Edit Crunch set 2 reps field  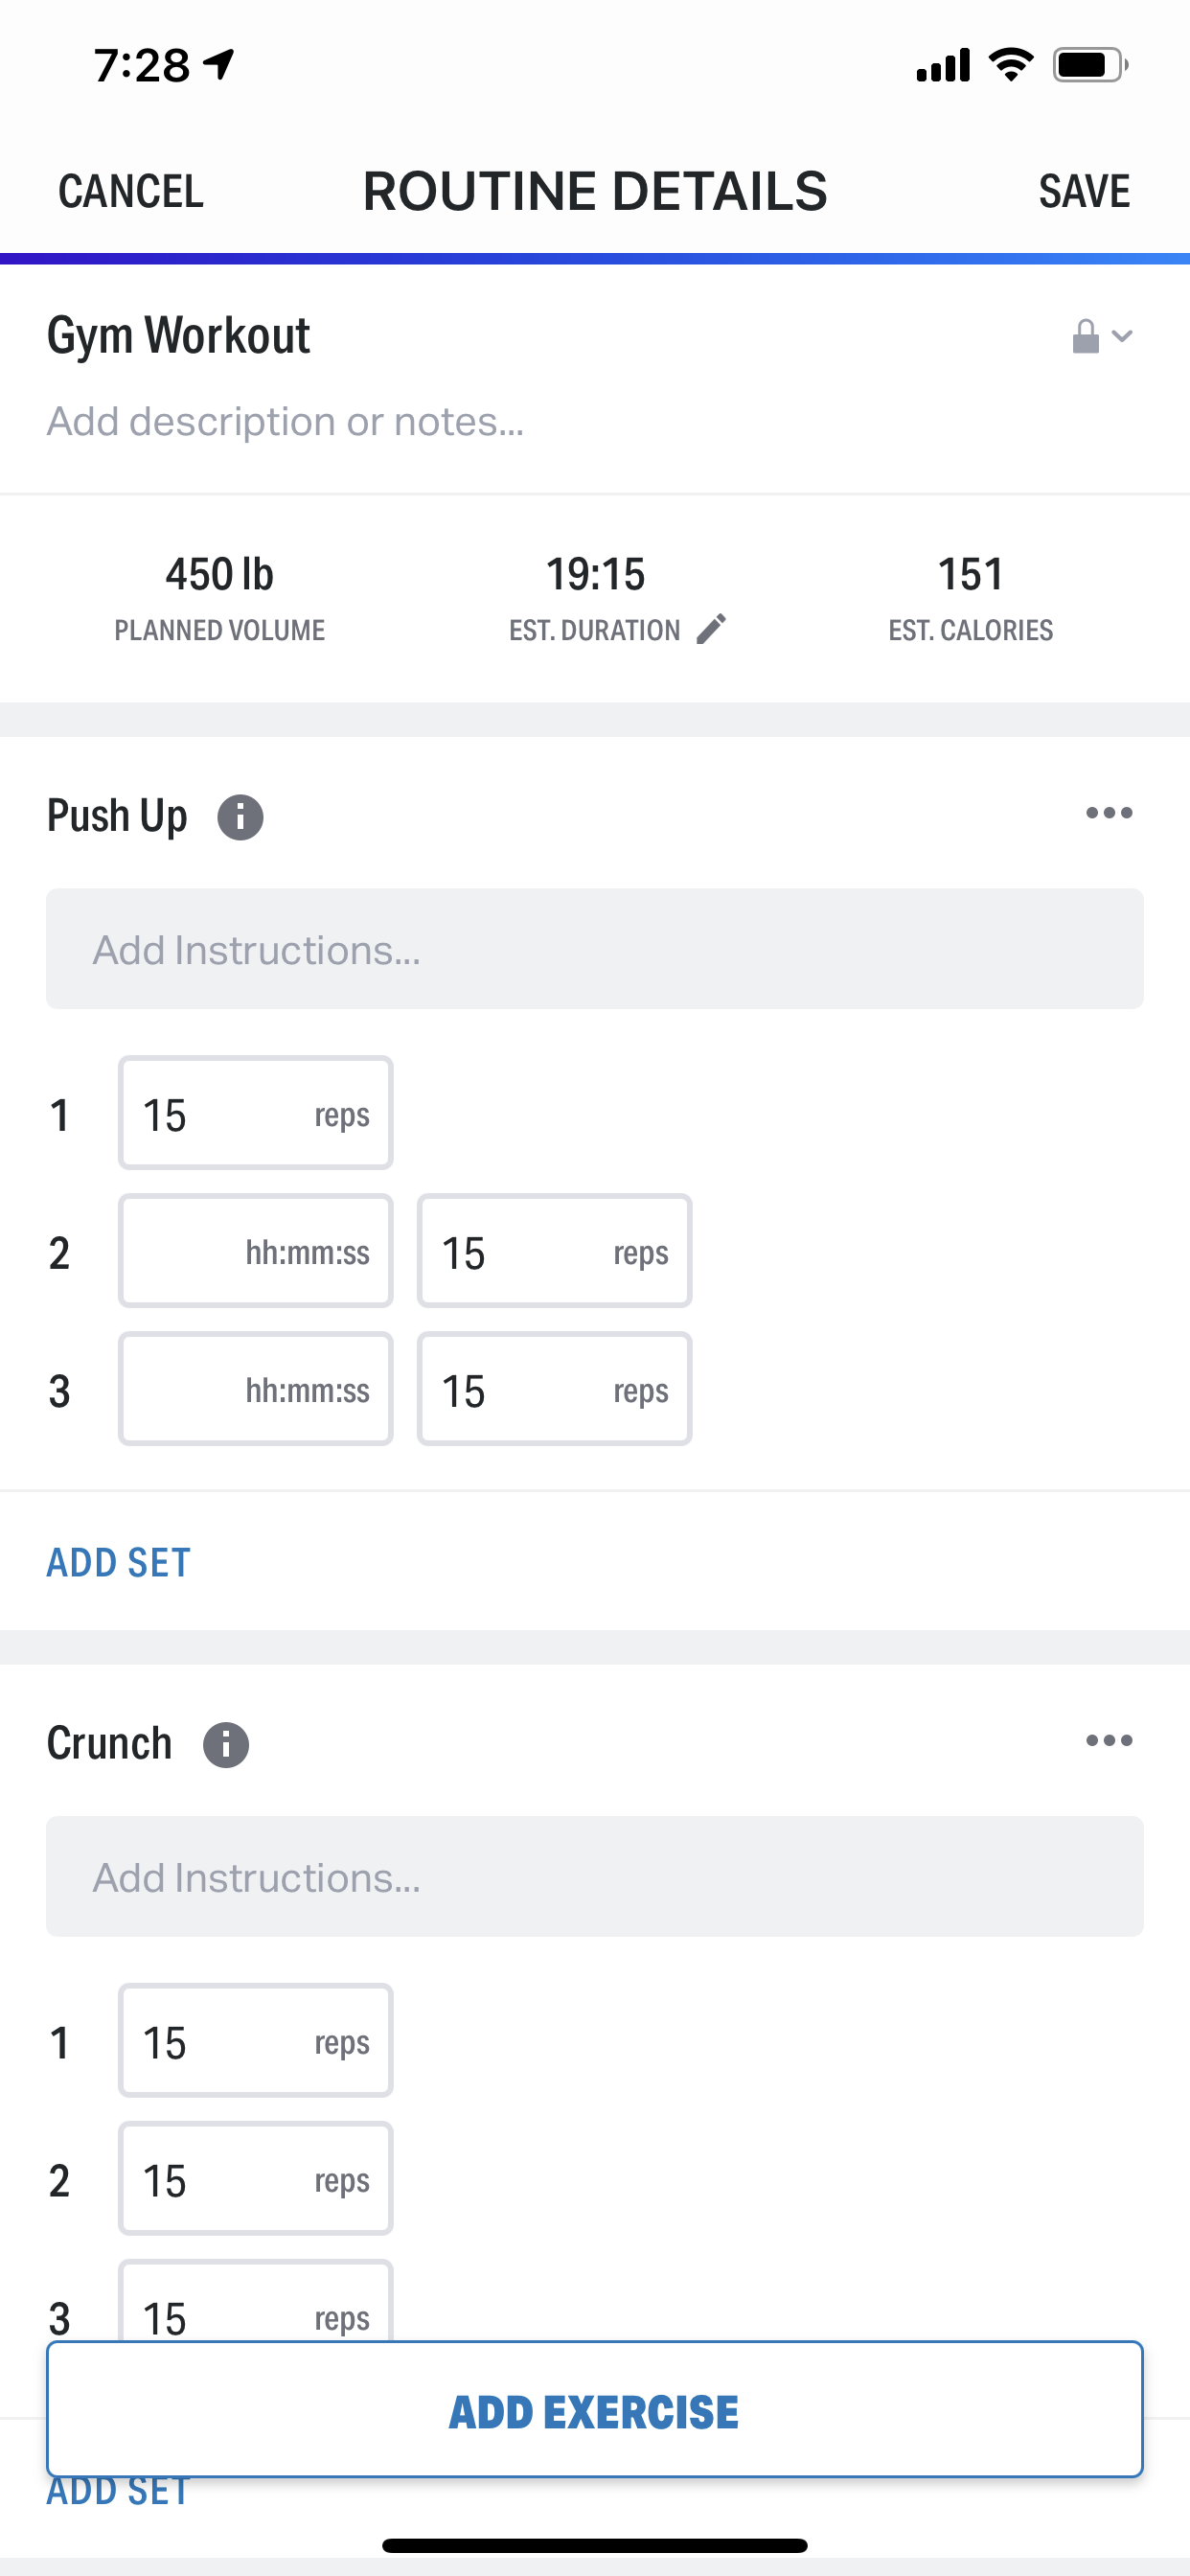255,2179
